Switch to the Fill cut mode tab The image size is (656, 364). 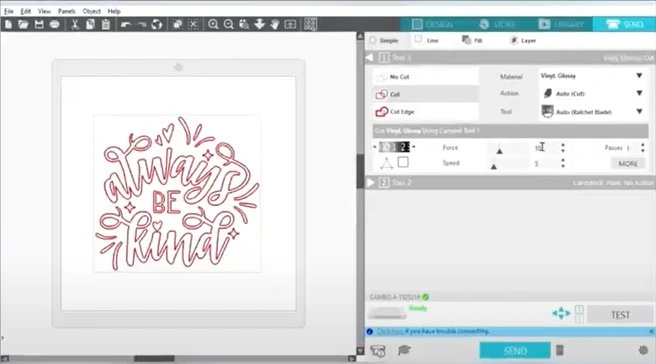(472, 40)
